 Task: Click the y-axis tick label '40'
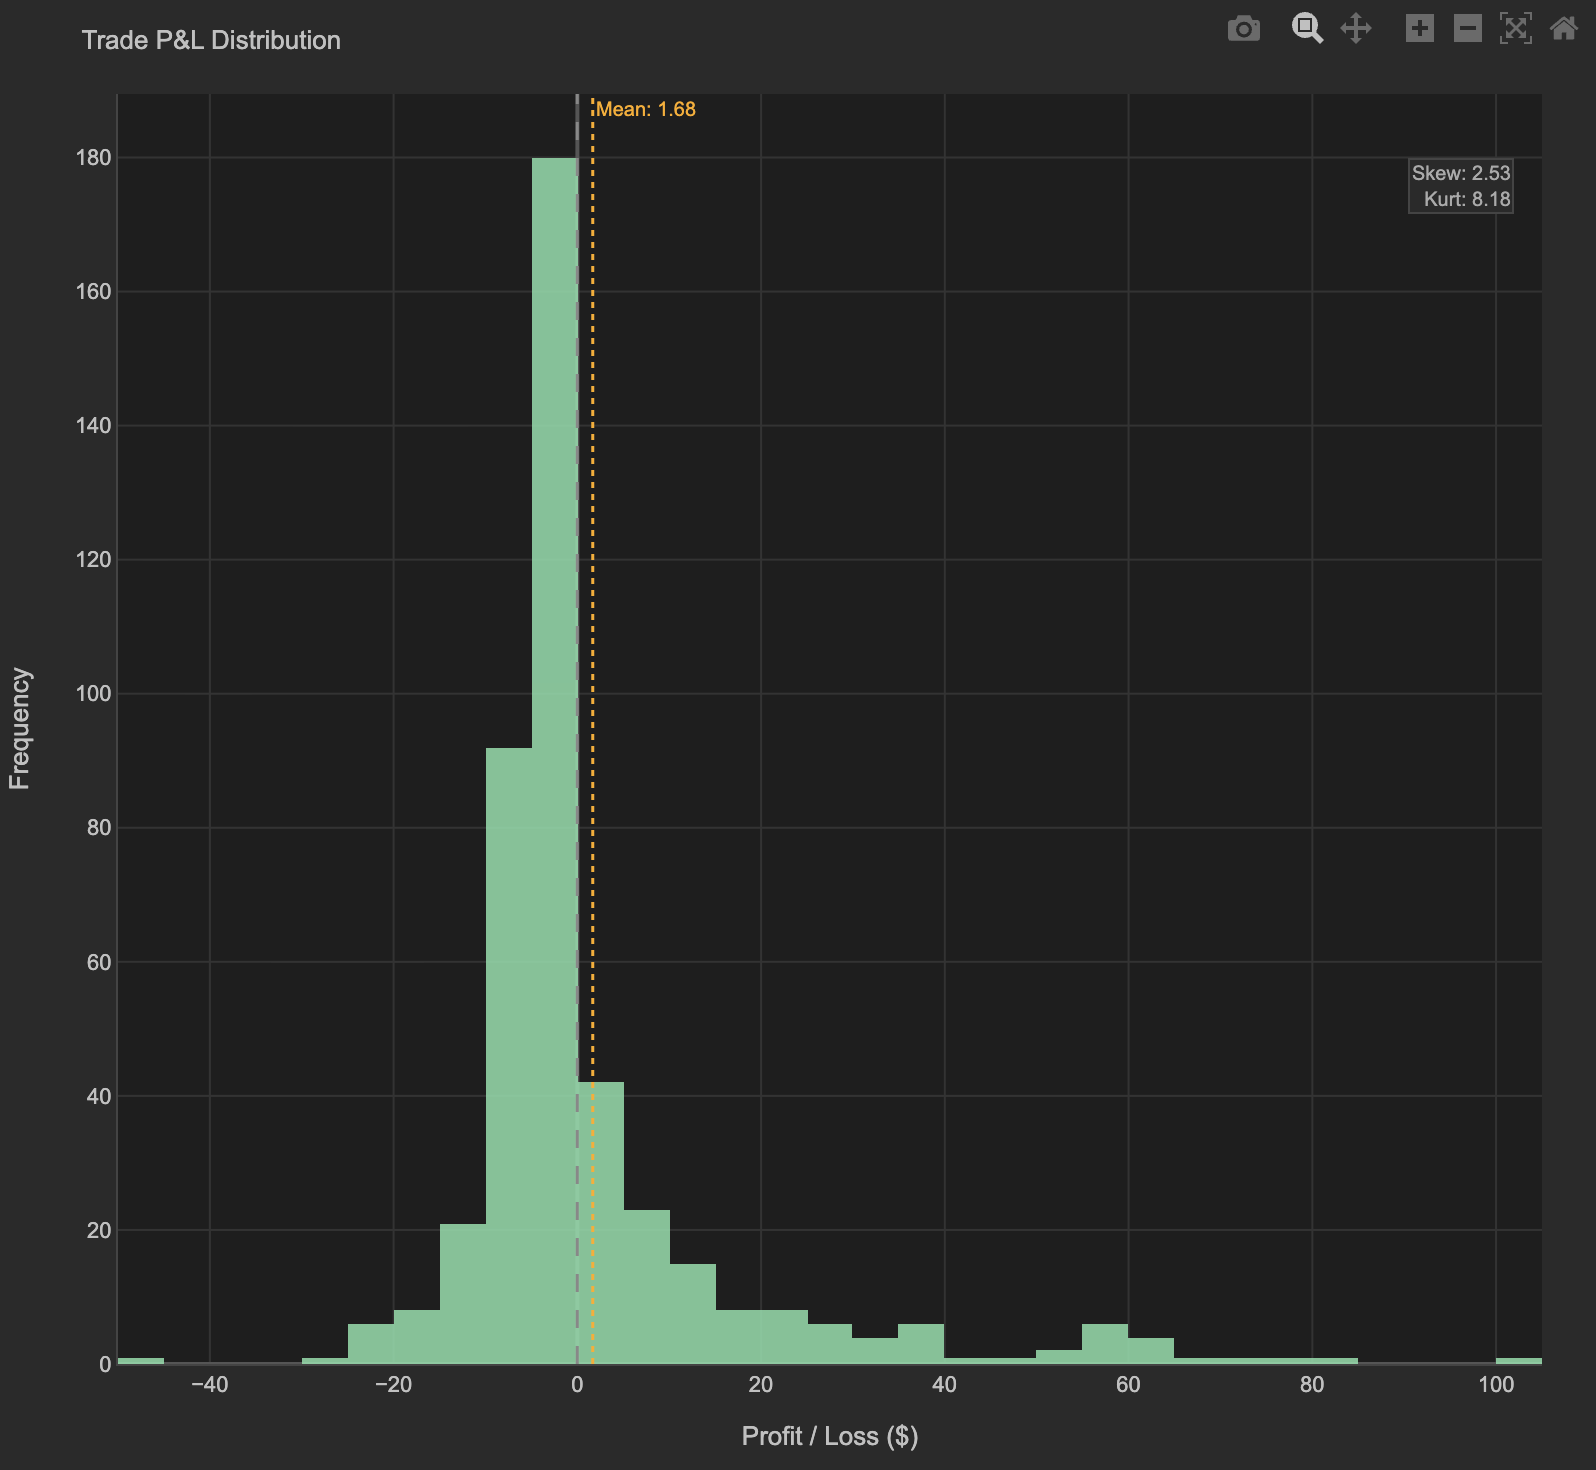pyautogui.click(x=99, y=1097)
